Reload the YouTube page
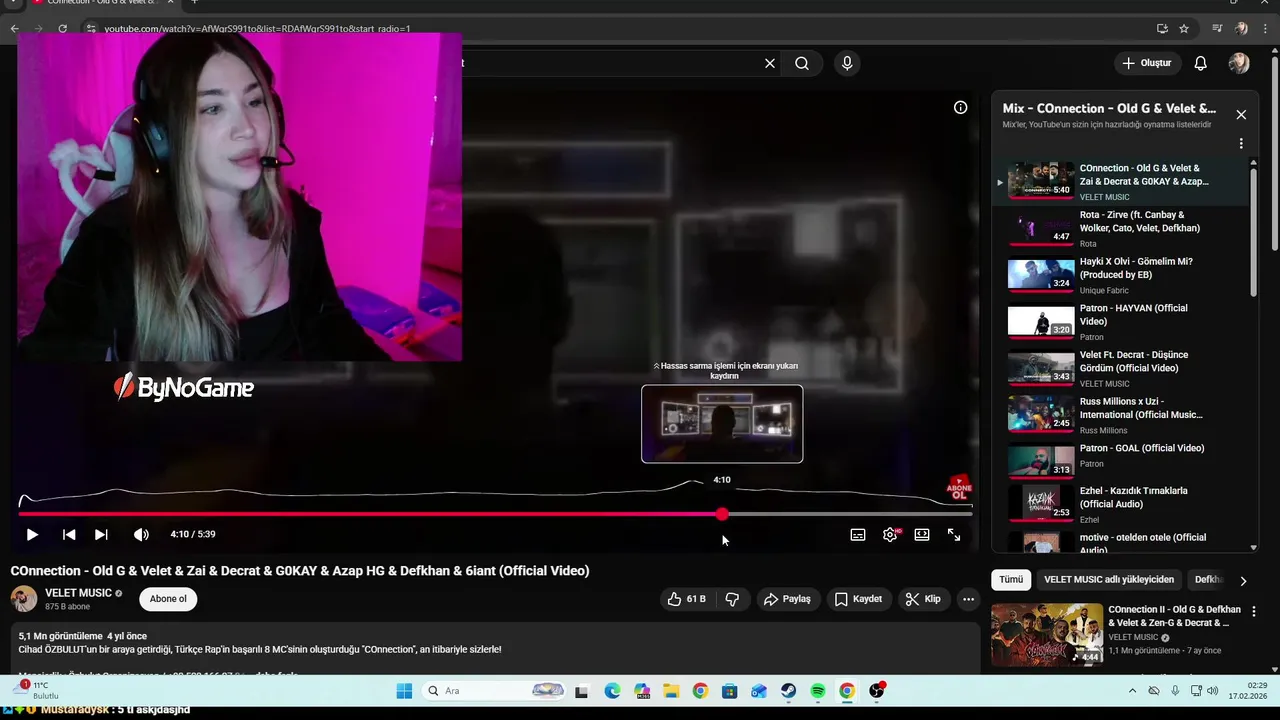1280x720 pixels. (x=62, y=29)
